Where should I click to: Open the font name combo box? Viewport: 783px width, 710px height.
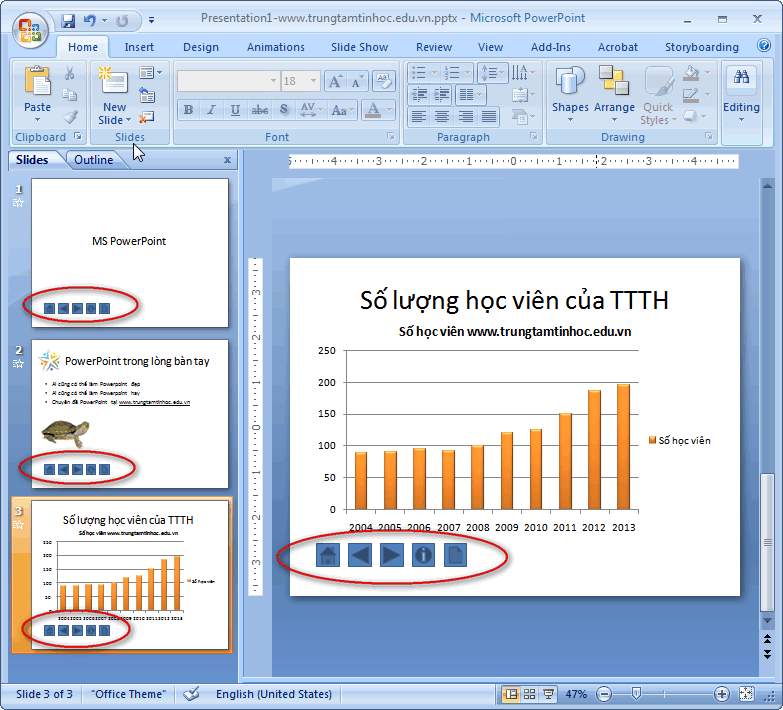click(229, 81)
